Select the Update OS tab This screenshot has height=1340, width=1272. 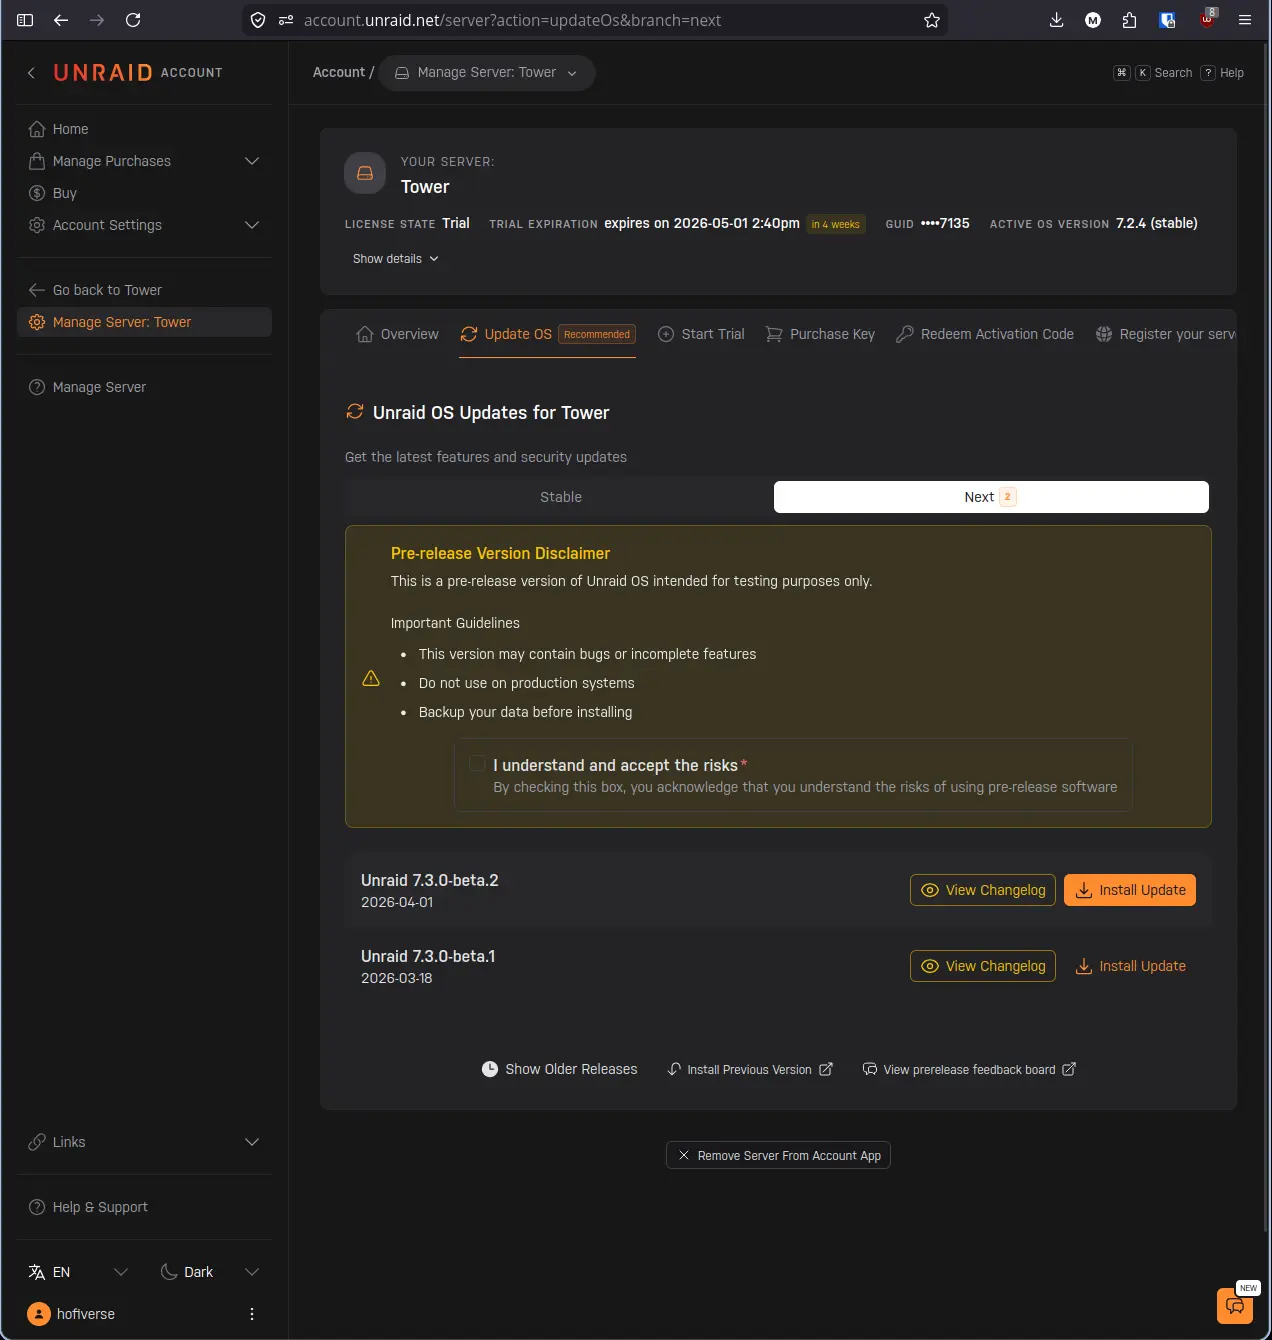click(x=548, y=334)
